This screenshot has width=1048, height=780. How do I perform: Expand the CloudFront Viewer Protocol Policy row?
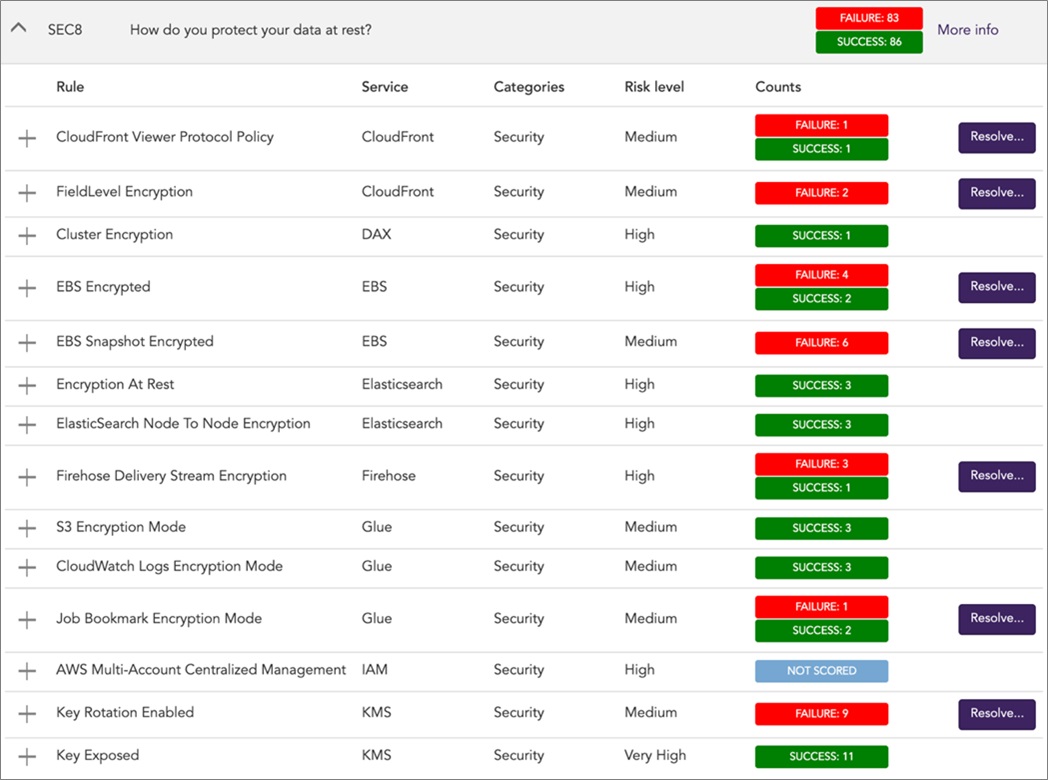pos(27,138)
